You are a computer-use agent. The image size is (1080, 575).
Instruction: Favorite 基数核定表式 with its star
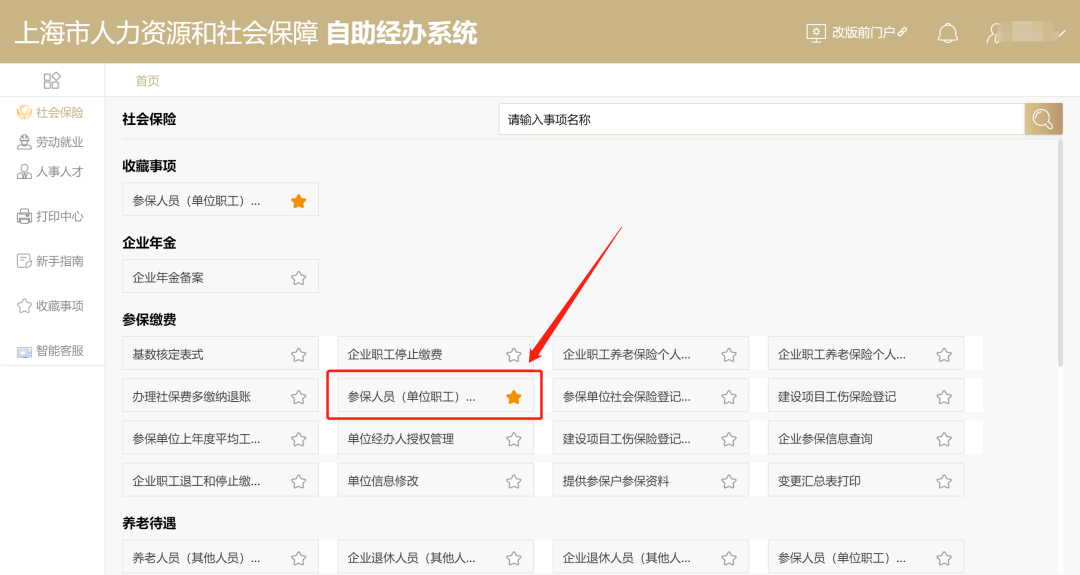pyautogui.click(x=298, y=355)
